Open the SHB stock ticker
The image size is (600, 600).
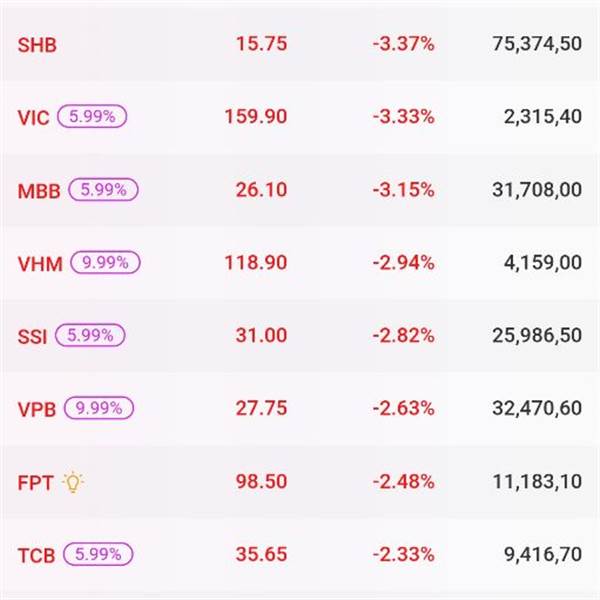coord(34,44)
